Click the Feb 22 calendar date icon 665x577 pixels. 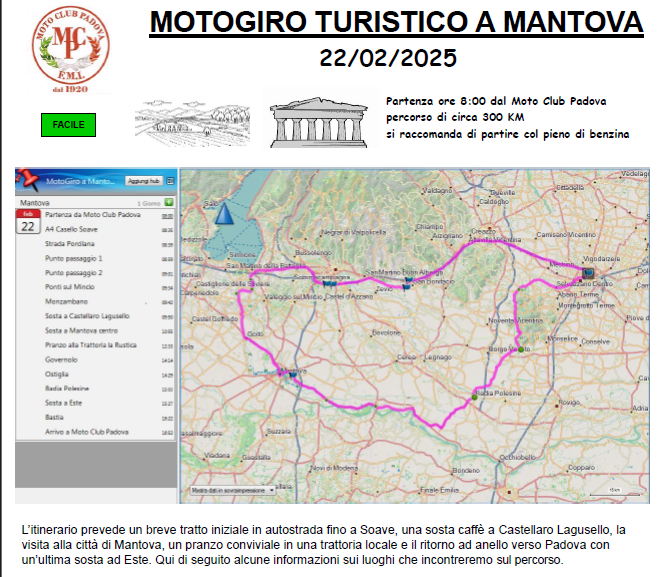(30, 221)
